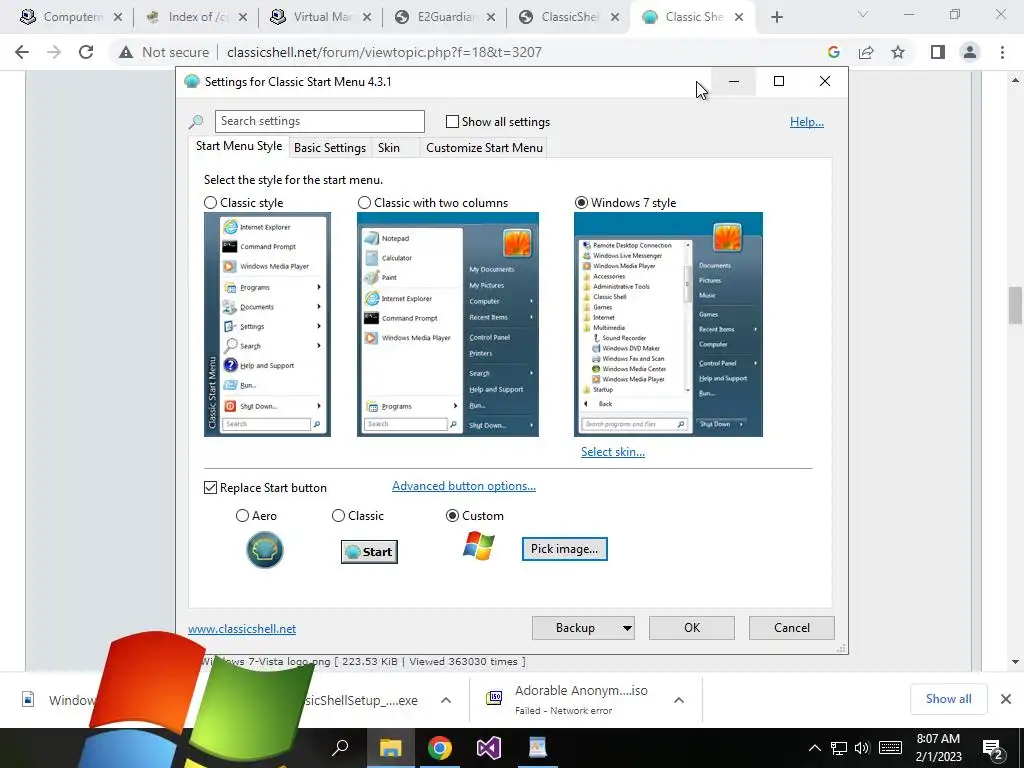This screenshot has width=1024, height=768.
Task: Open the browser side panel
Action: tap(938, 52)
